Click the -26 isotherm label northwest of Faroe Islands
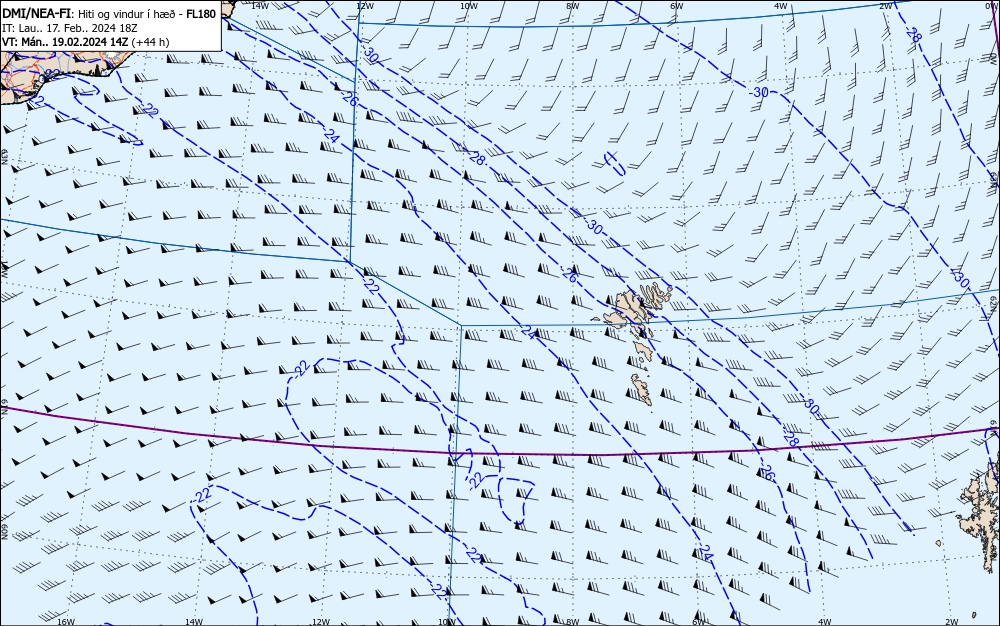This screenshot has width=1000, height=626. point(570,275)
